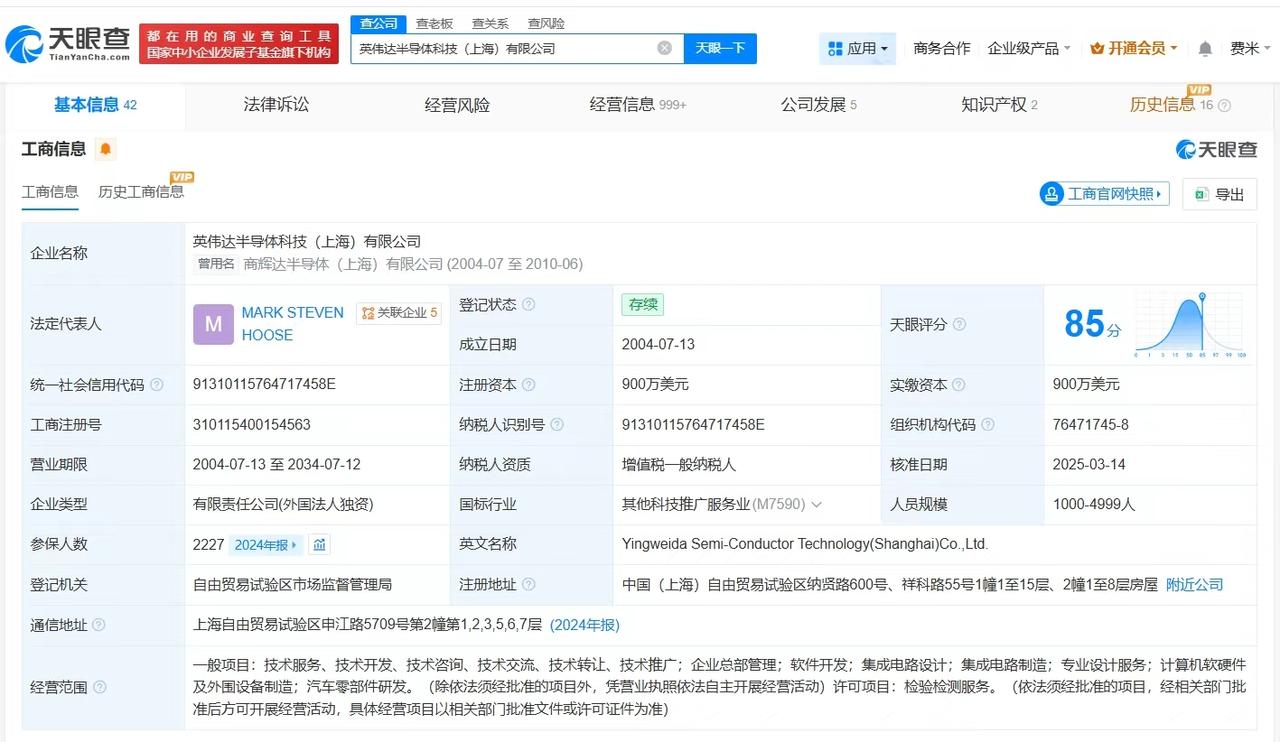Click the help icon next to 实缴资本
The height and width of the screenshot is (742, 1280).
click(x=959, y=384)
